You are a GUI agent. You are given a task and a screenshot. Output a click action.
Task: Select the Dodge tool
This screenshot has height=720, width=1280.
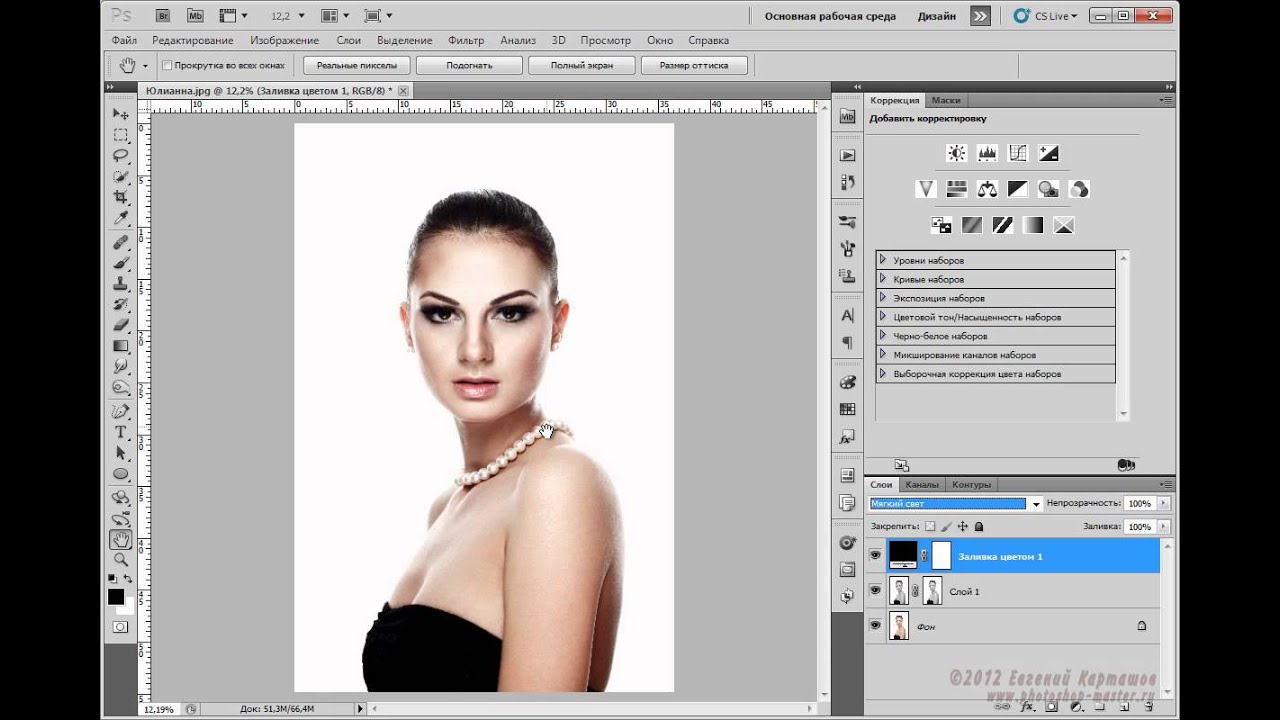(121, 387)
